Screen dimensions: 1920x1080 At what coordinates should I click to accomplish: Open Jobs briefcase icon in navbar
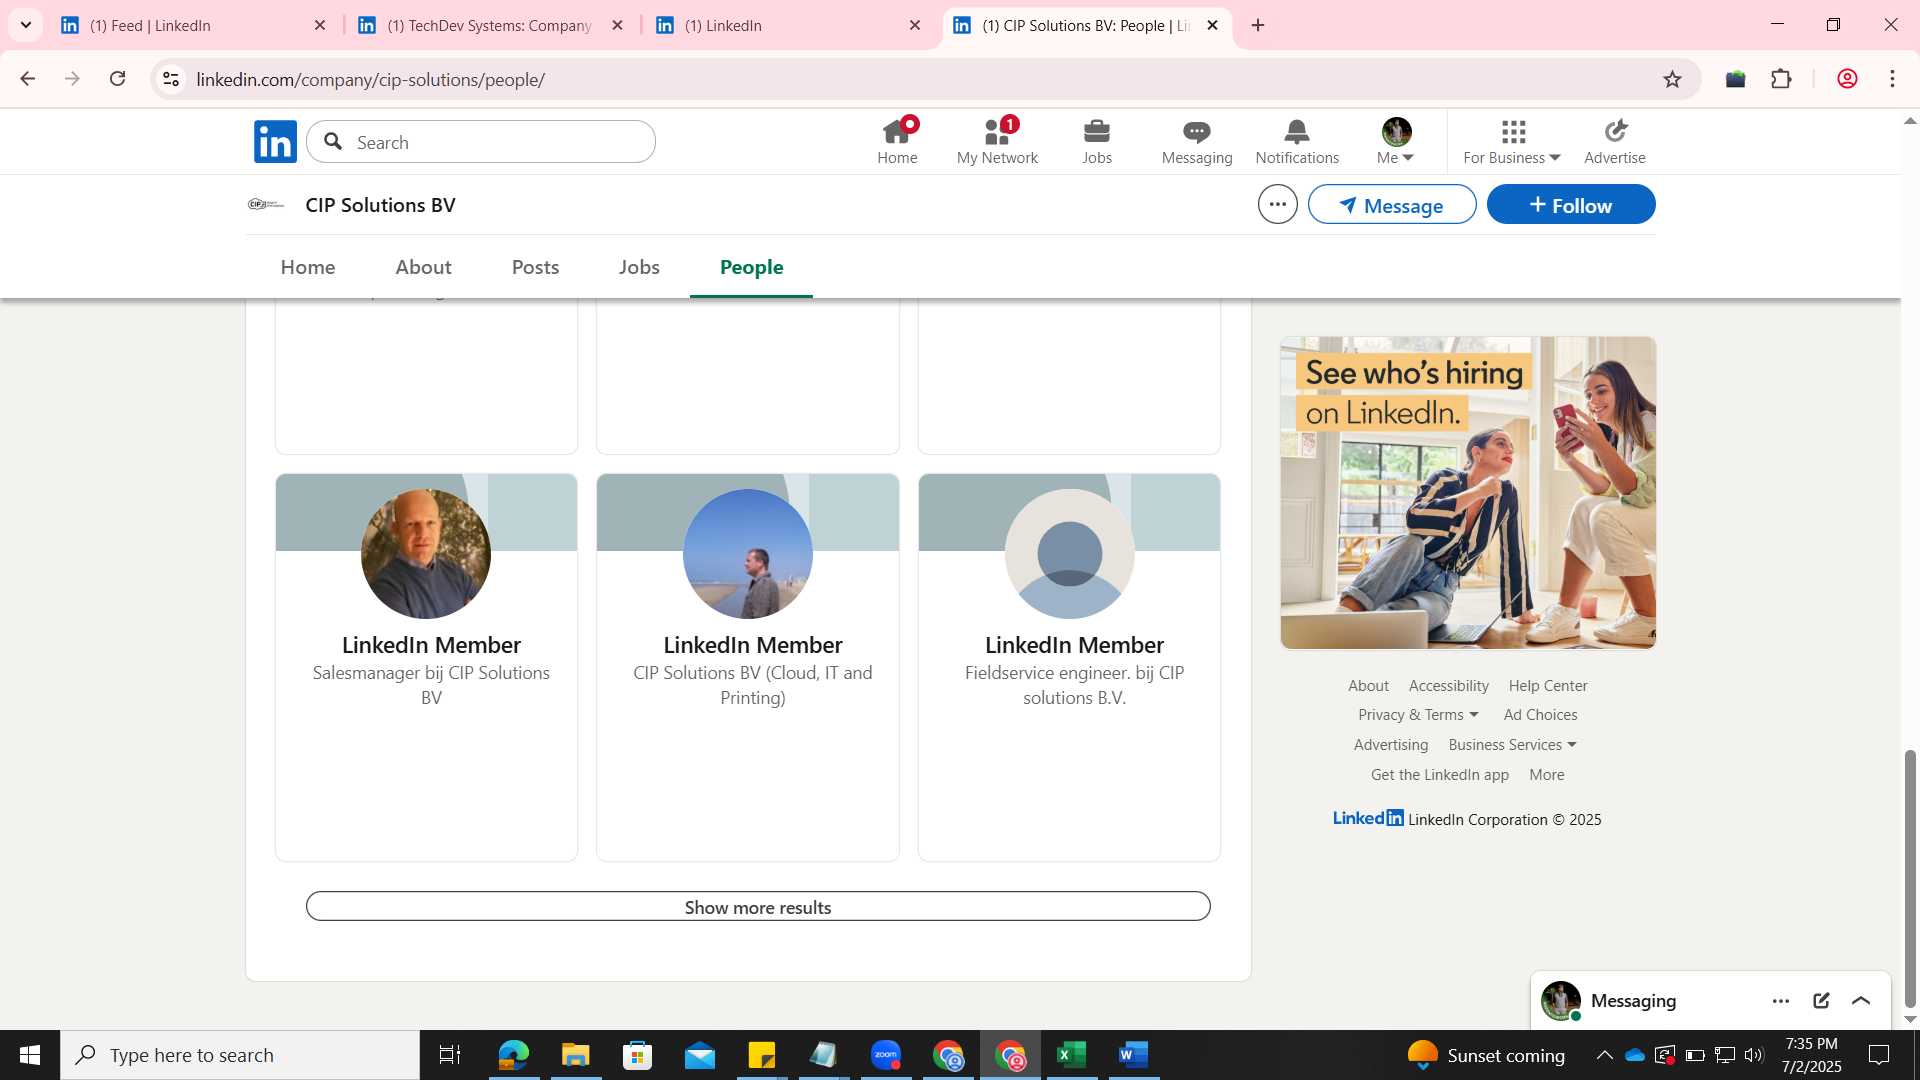pyautogui.click(x=1097, y=141)
